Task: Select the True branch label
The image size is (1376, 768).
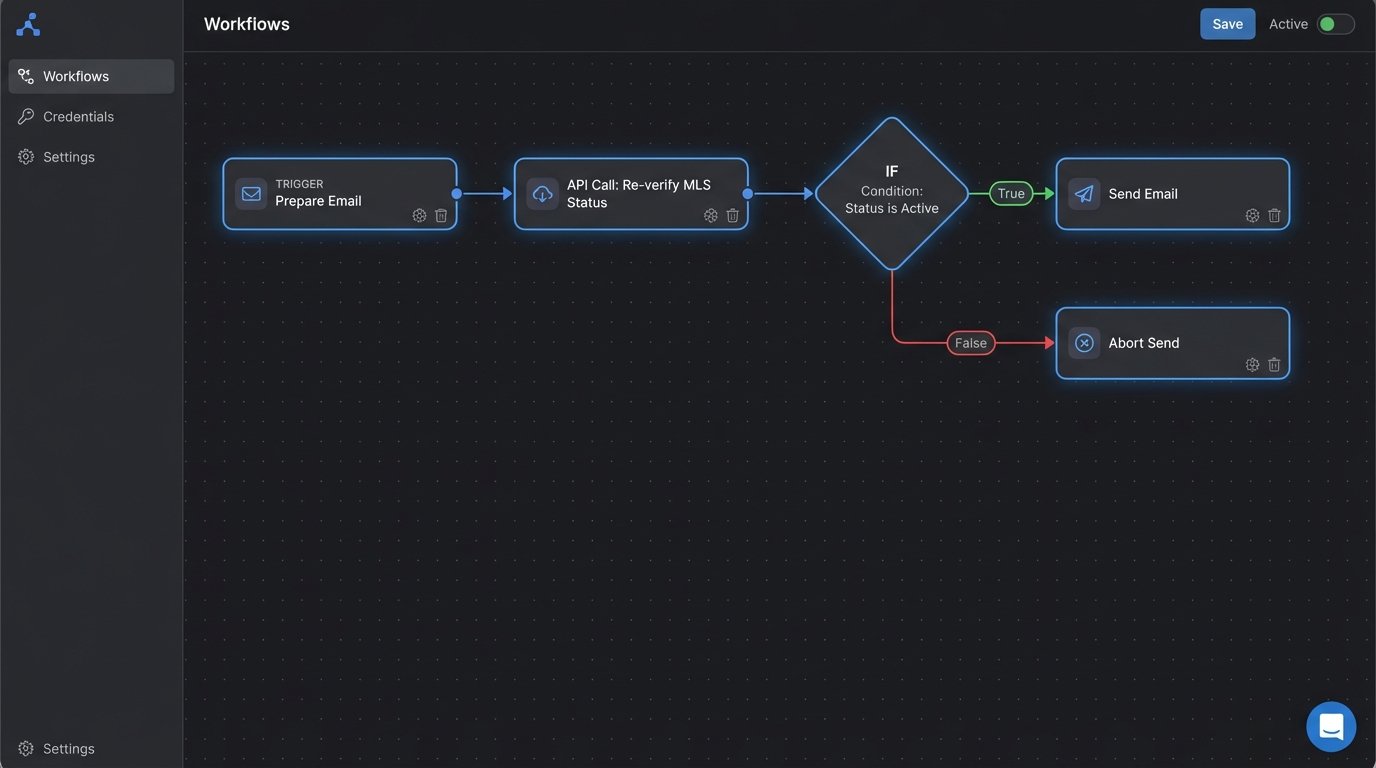Action: pos(1011,194)
